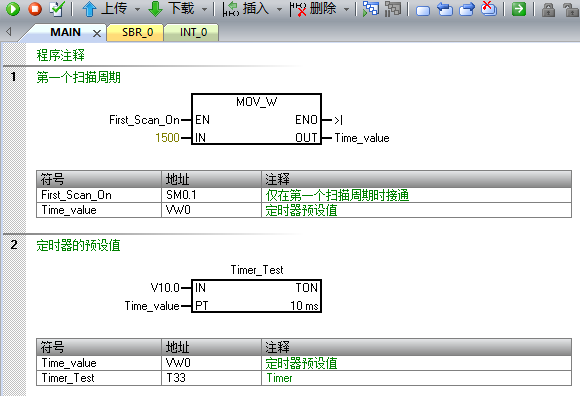Click 地址 header in network 2 table
The image size is (580, 396).
[211, 347]
